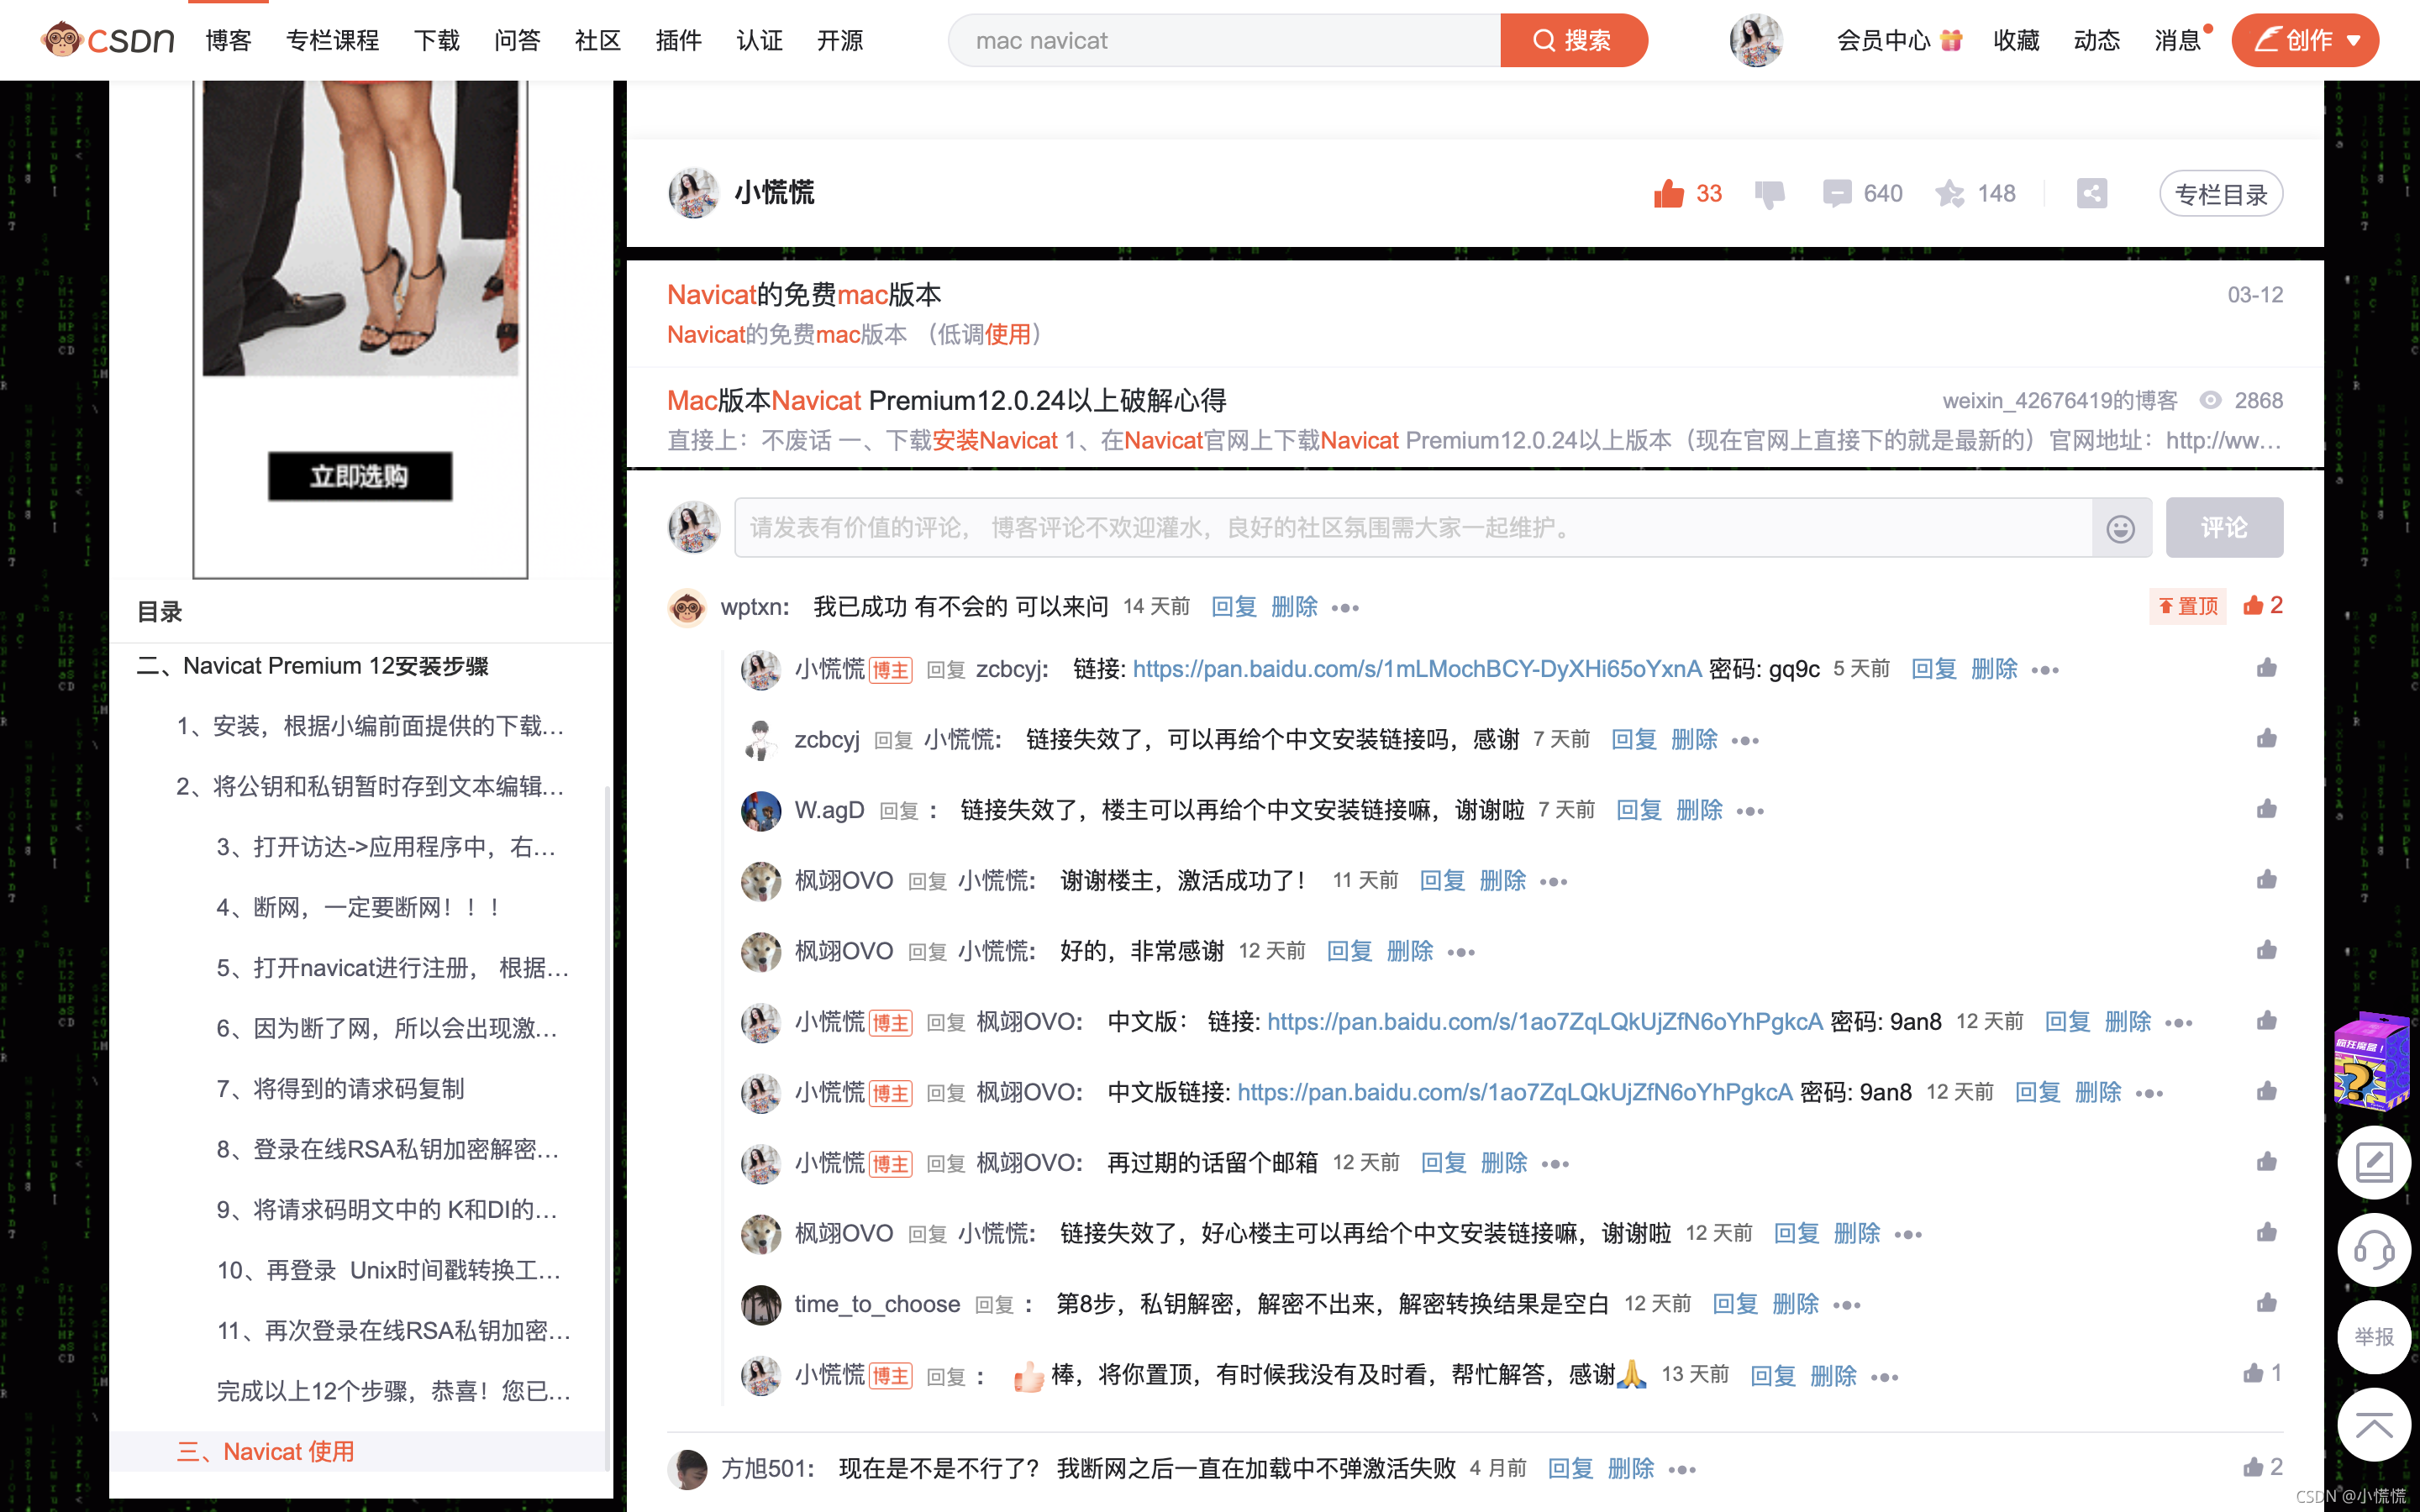Image resolution: width=2420 pixels, height=1512 pixels.
Task: Like time_to_choose's comment about step 8
Action: 2266,1302
